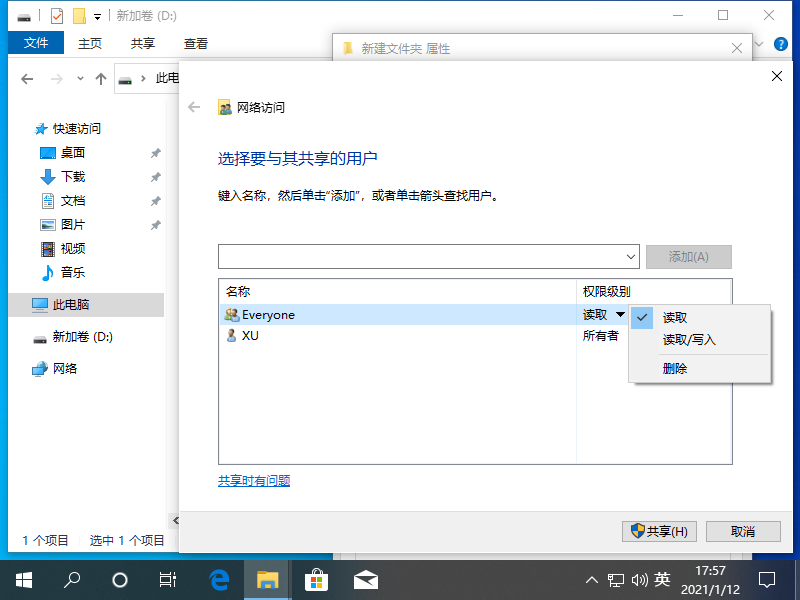Set permission to 读取/写入
Image resolution: width=800 pixels, height=600 pixels.
pos(689,340)
